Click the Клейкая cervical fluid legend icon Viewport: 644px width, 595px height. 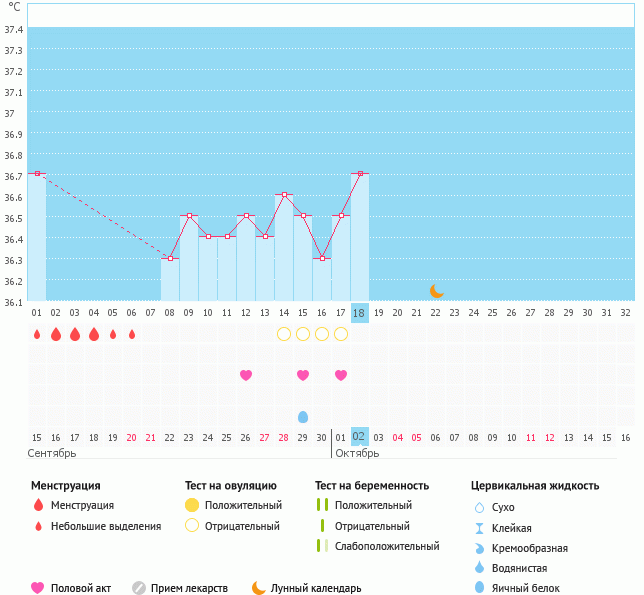point(480,528)
